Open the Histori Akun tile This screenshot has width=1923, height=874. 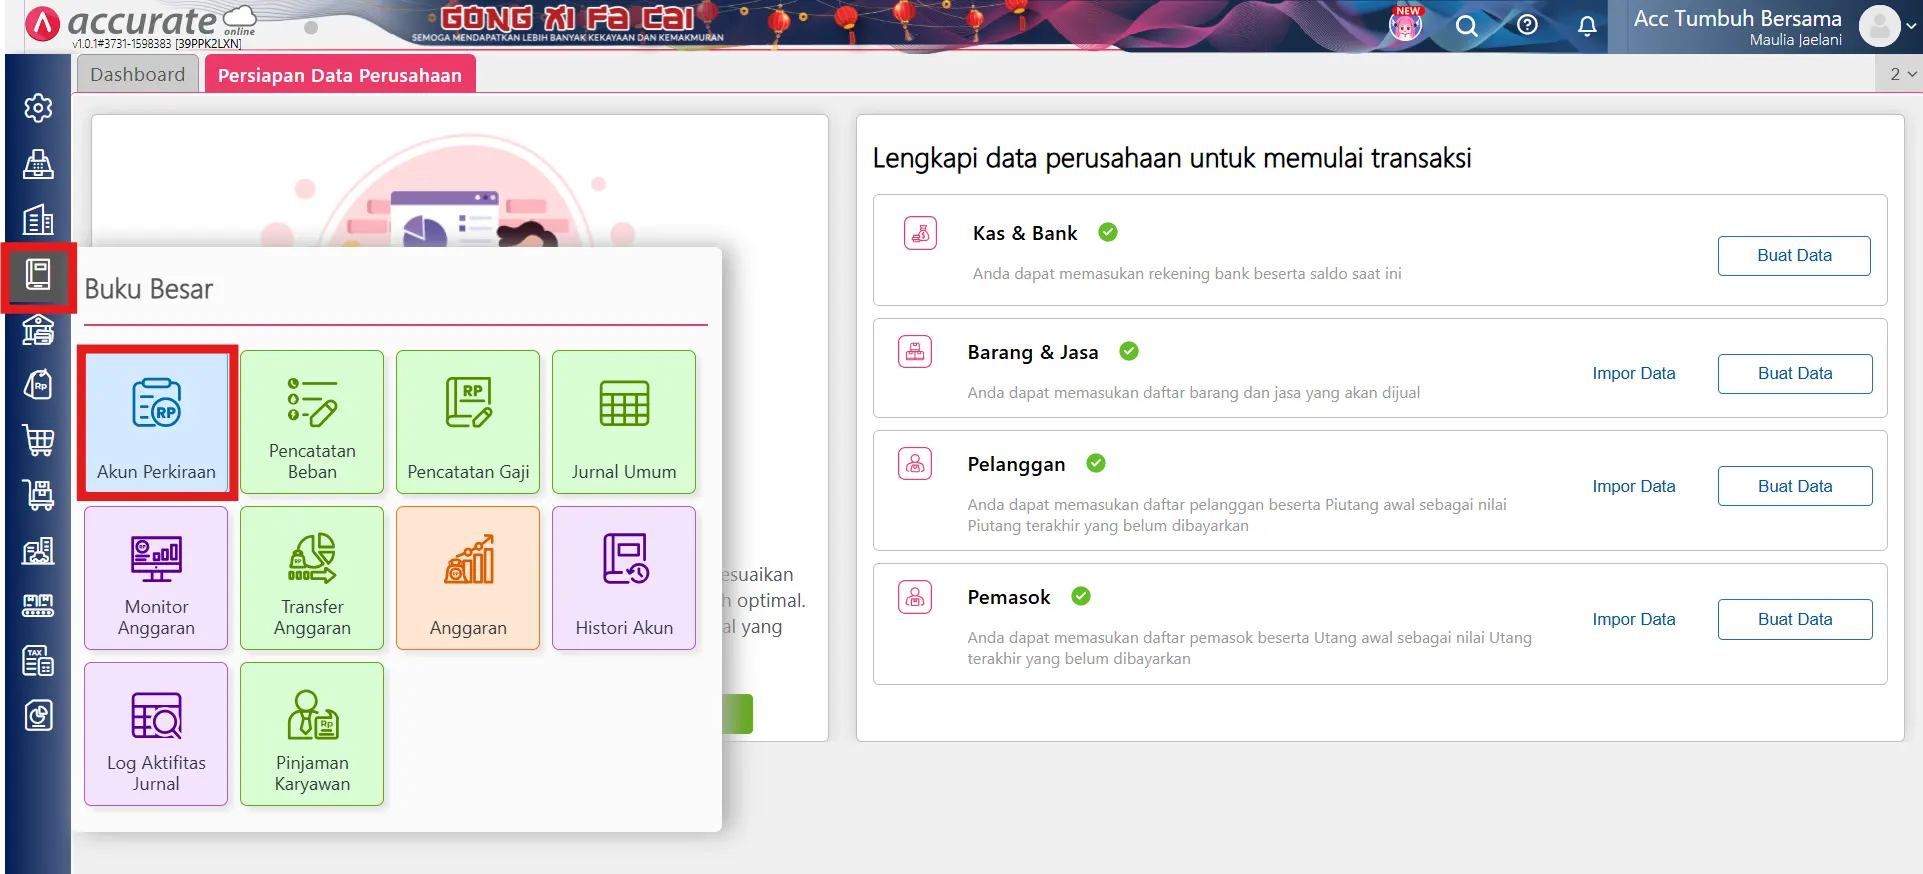click(x=624, y=578)
